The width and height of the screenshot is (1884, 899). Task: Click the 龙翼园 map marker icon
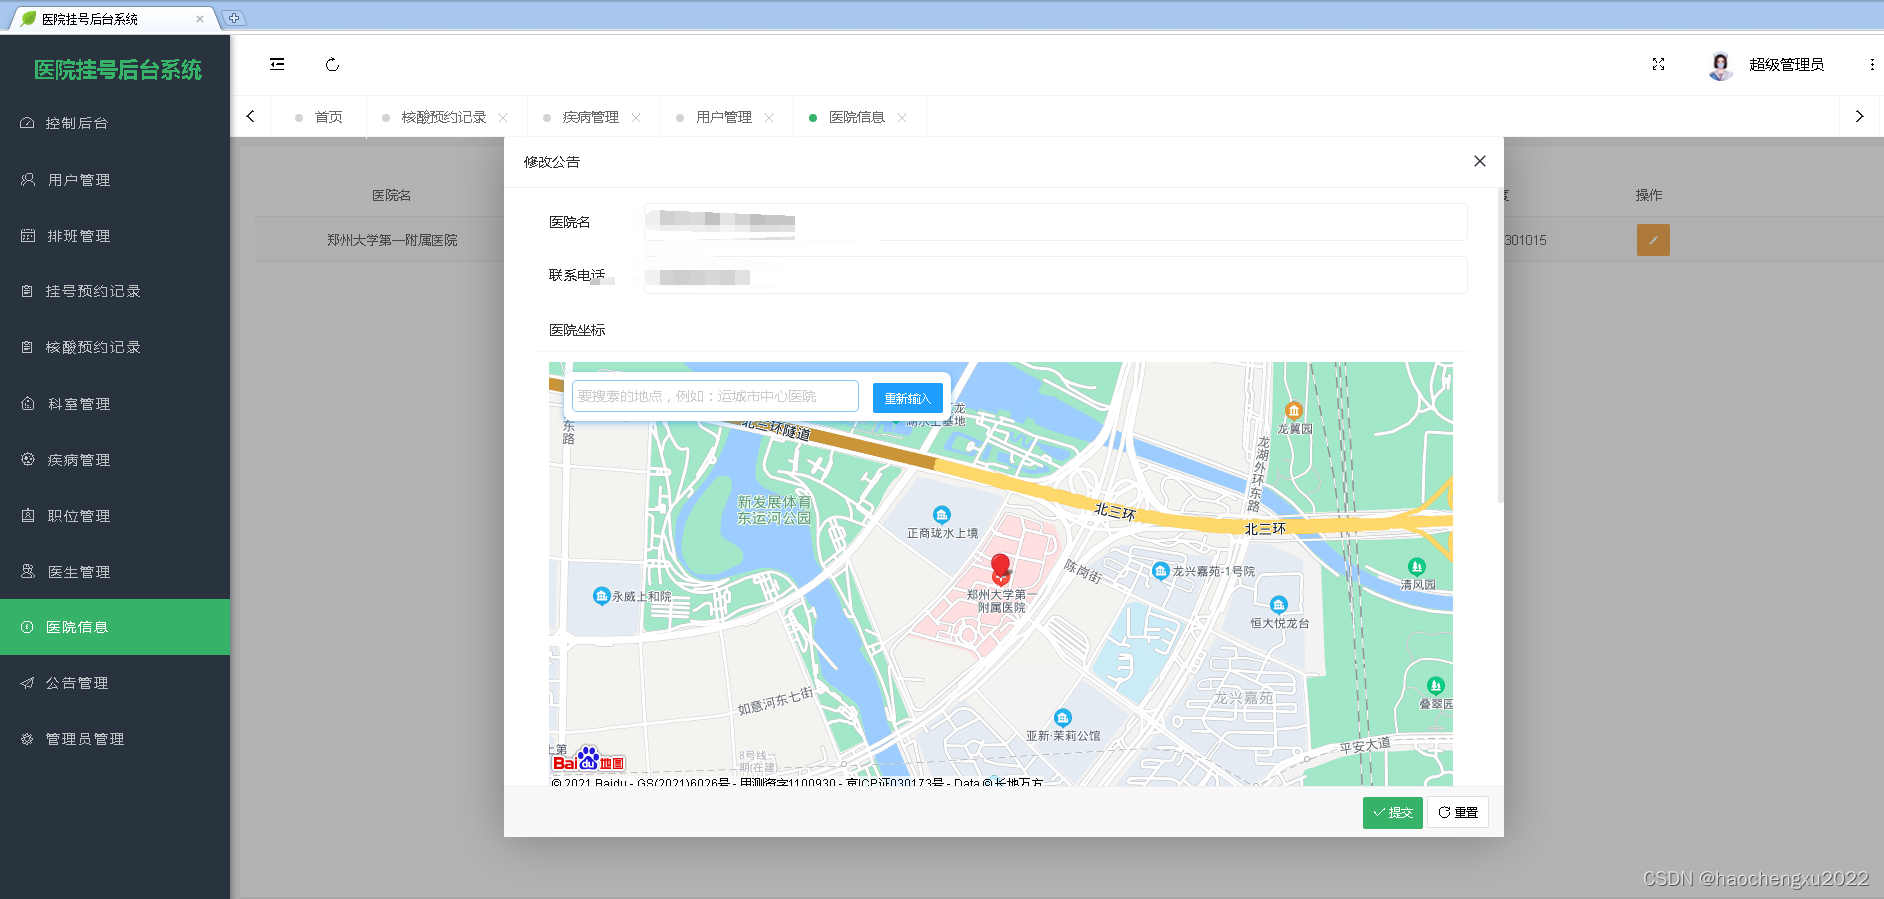(1294, 410)
